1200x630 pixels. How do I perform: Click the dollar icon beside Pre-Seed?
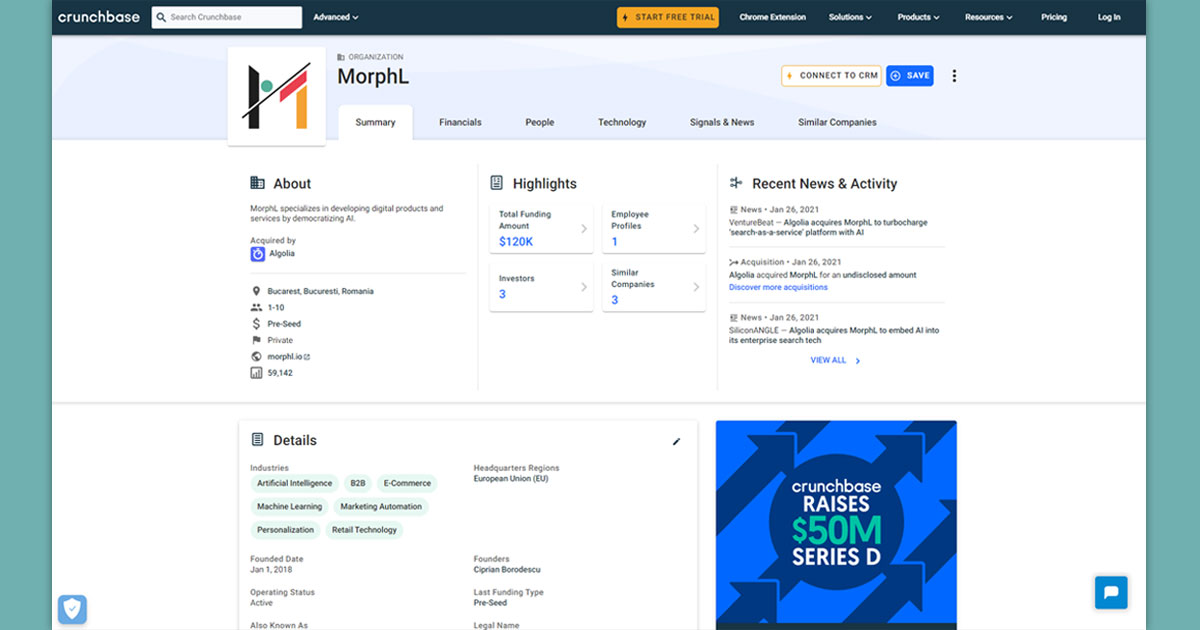click(x=256, y=324)
